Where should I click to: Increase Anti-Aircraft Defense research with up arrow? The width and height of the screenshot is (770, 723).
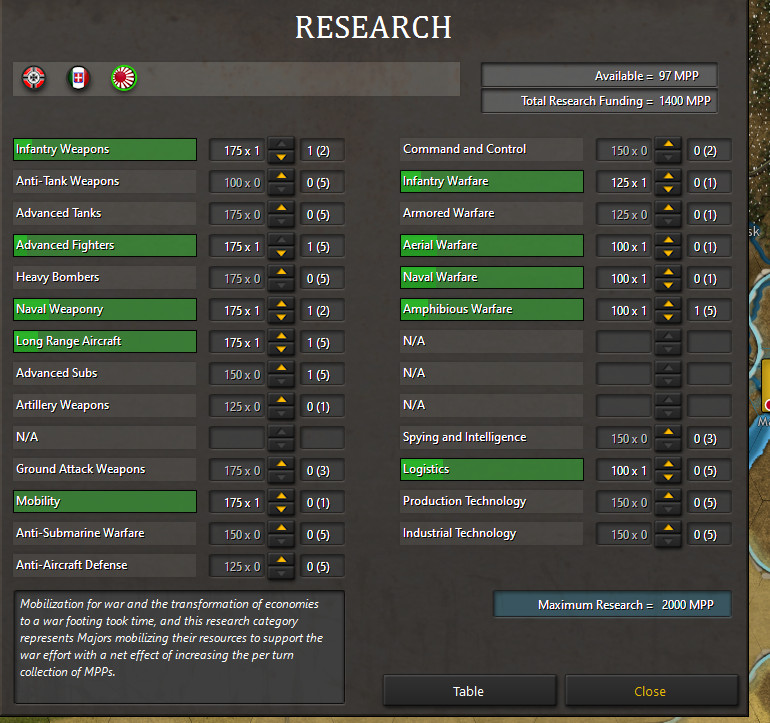[281, 559]
